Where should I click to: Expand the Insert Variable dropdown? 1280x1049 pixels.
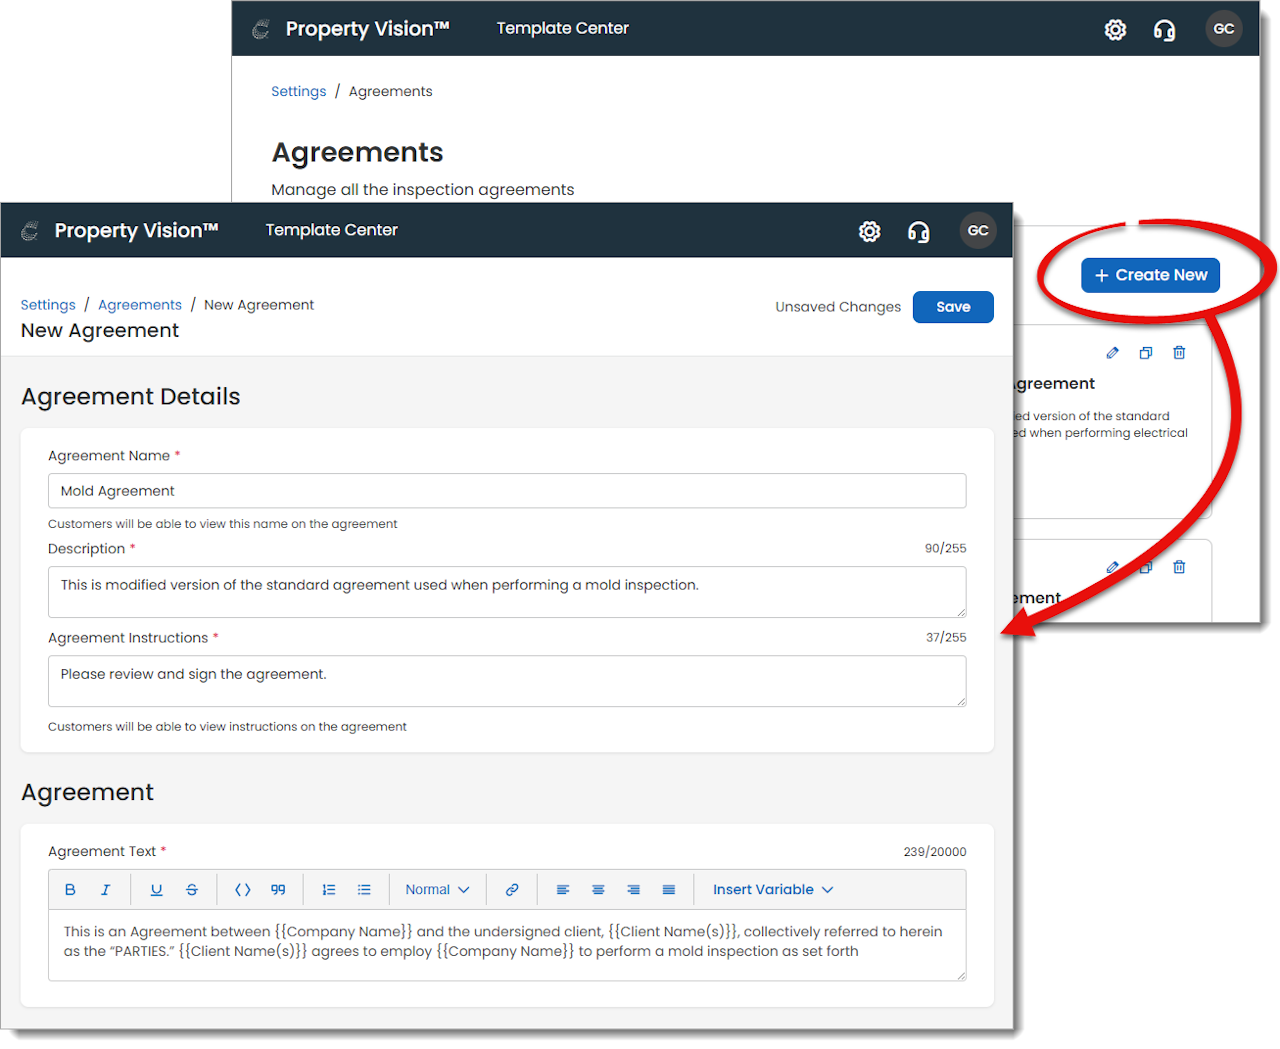pyautogui.click(x=773, y=890)
